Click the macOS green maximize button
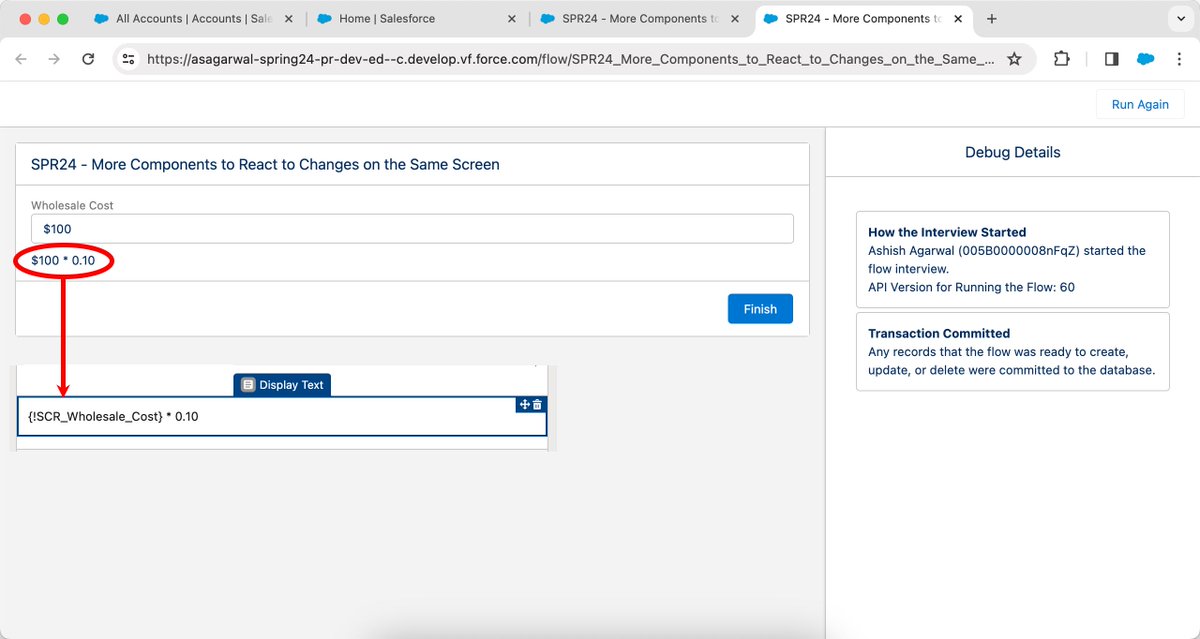The width and height of the screenshot is (1200, 639). coord(63,19)
